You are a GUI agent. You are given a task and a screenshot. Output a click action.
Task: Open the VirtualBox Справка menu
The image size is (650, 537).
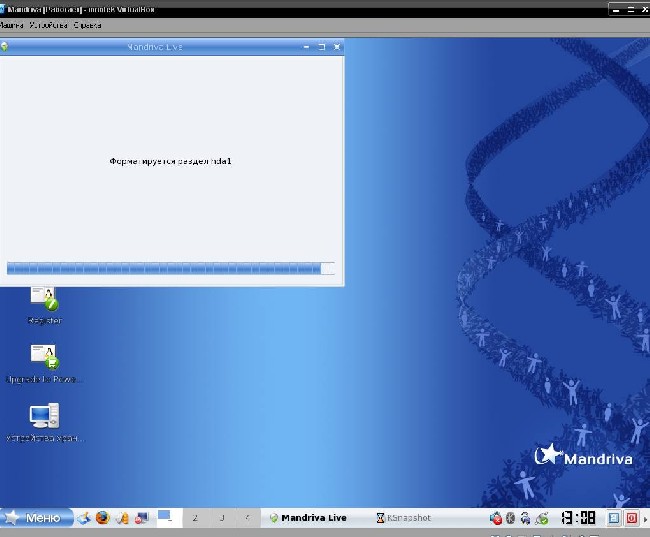[x=87, y=25]
